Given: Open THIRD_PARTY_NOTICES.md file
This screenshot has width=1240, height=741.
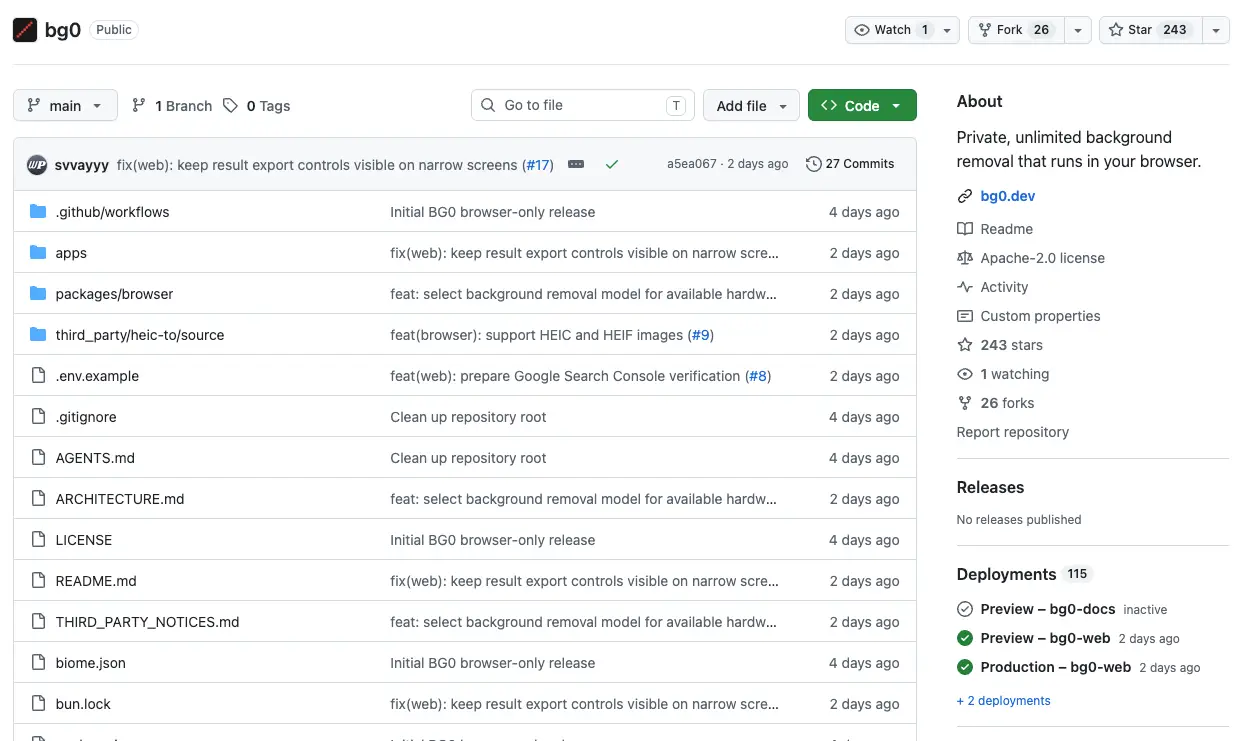Looking at the screenshot, I should (148, 622).
